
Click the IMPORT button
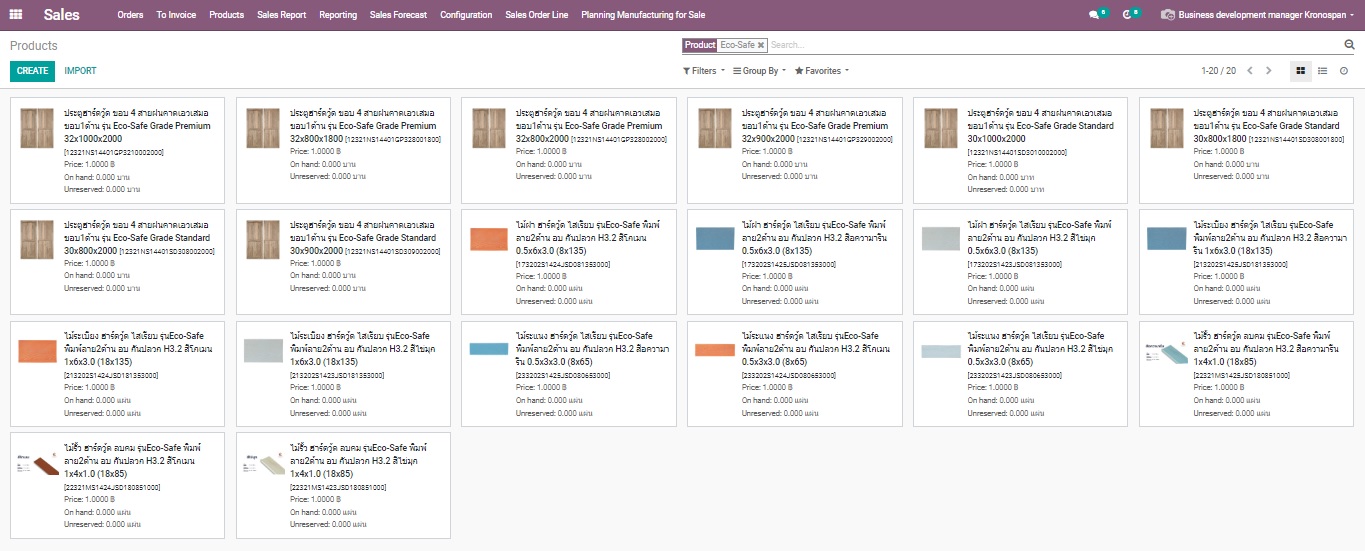[80, 71]
